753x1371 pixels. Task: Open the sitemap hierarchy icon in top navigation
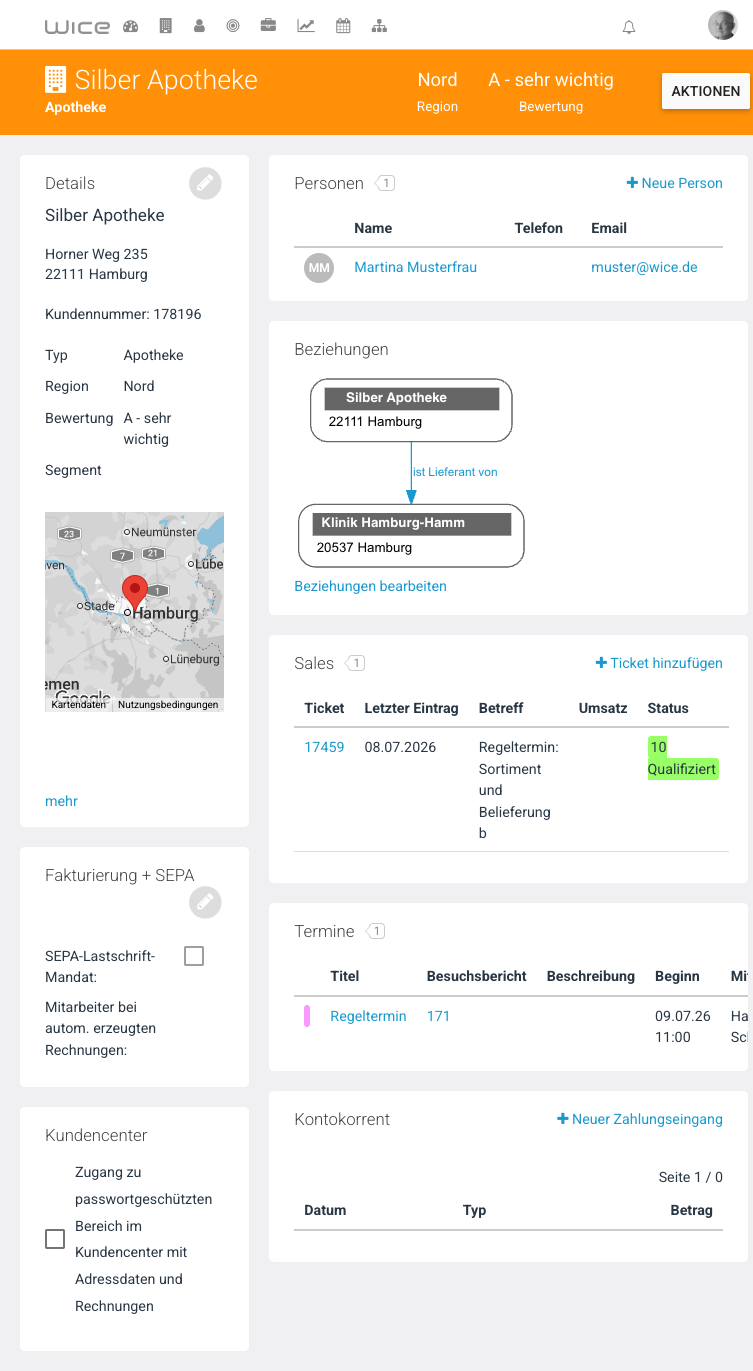379,27
